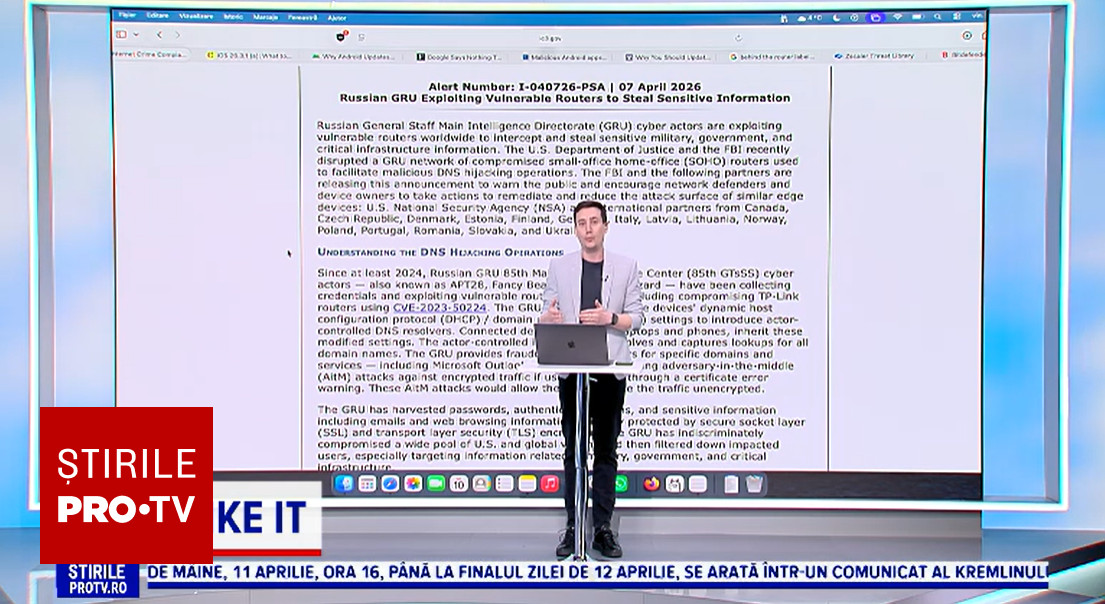
Task: Follow the CVE-2023-50224 link
Action: pos(439,308)
